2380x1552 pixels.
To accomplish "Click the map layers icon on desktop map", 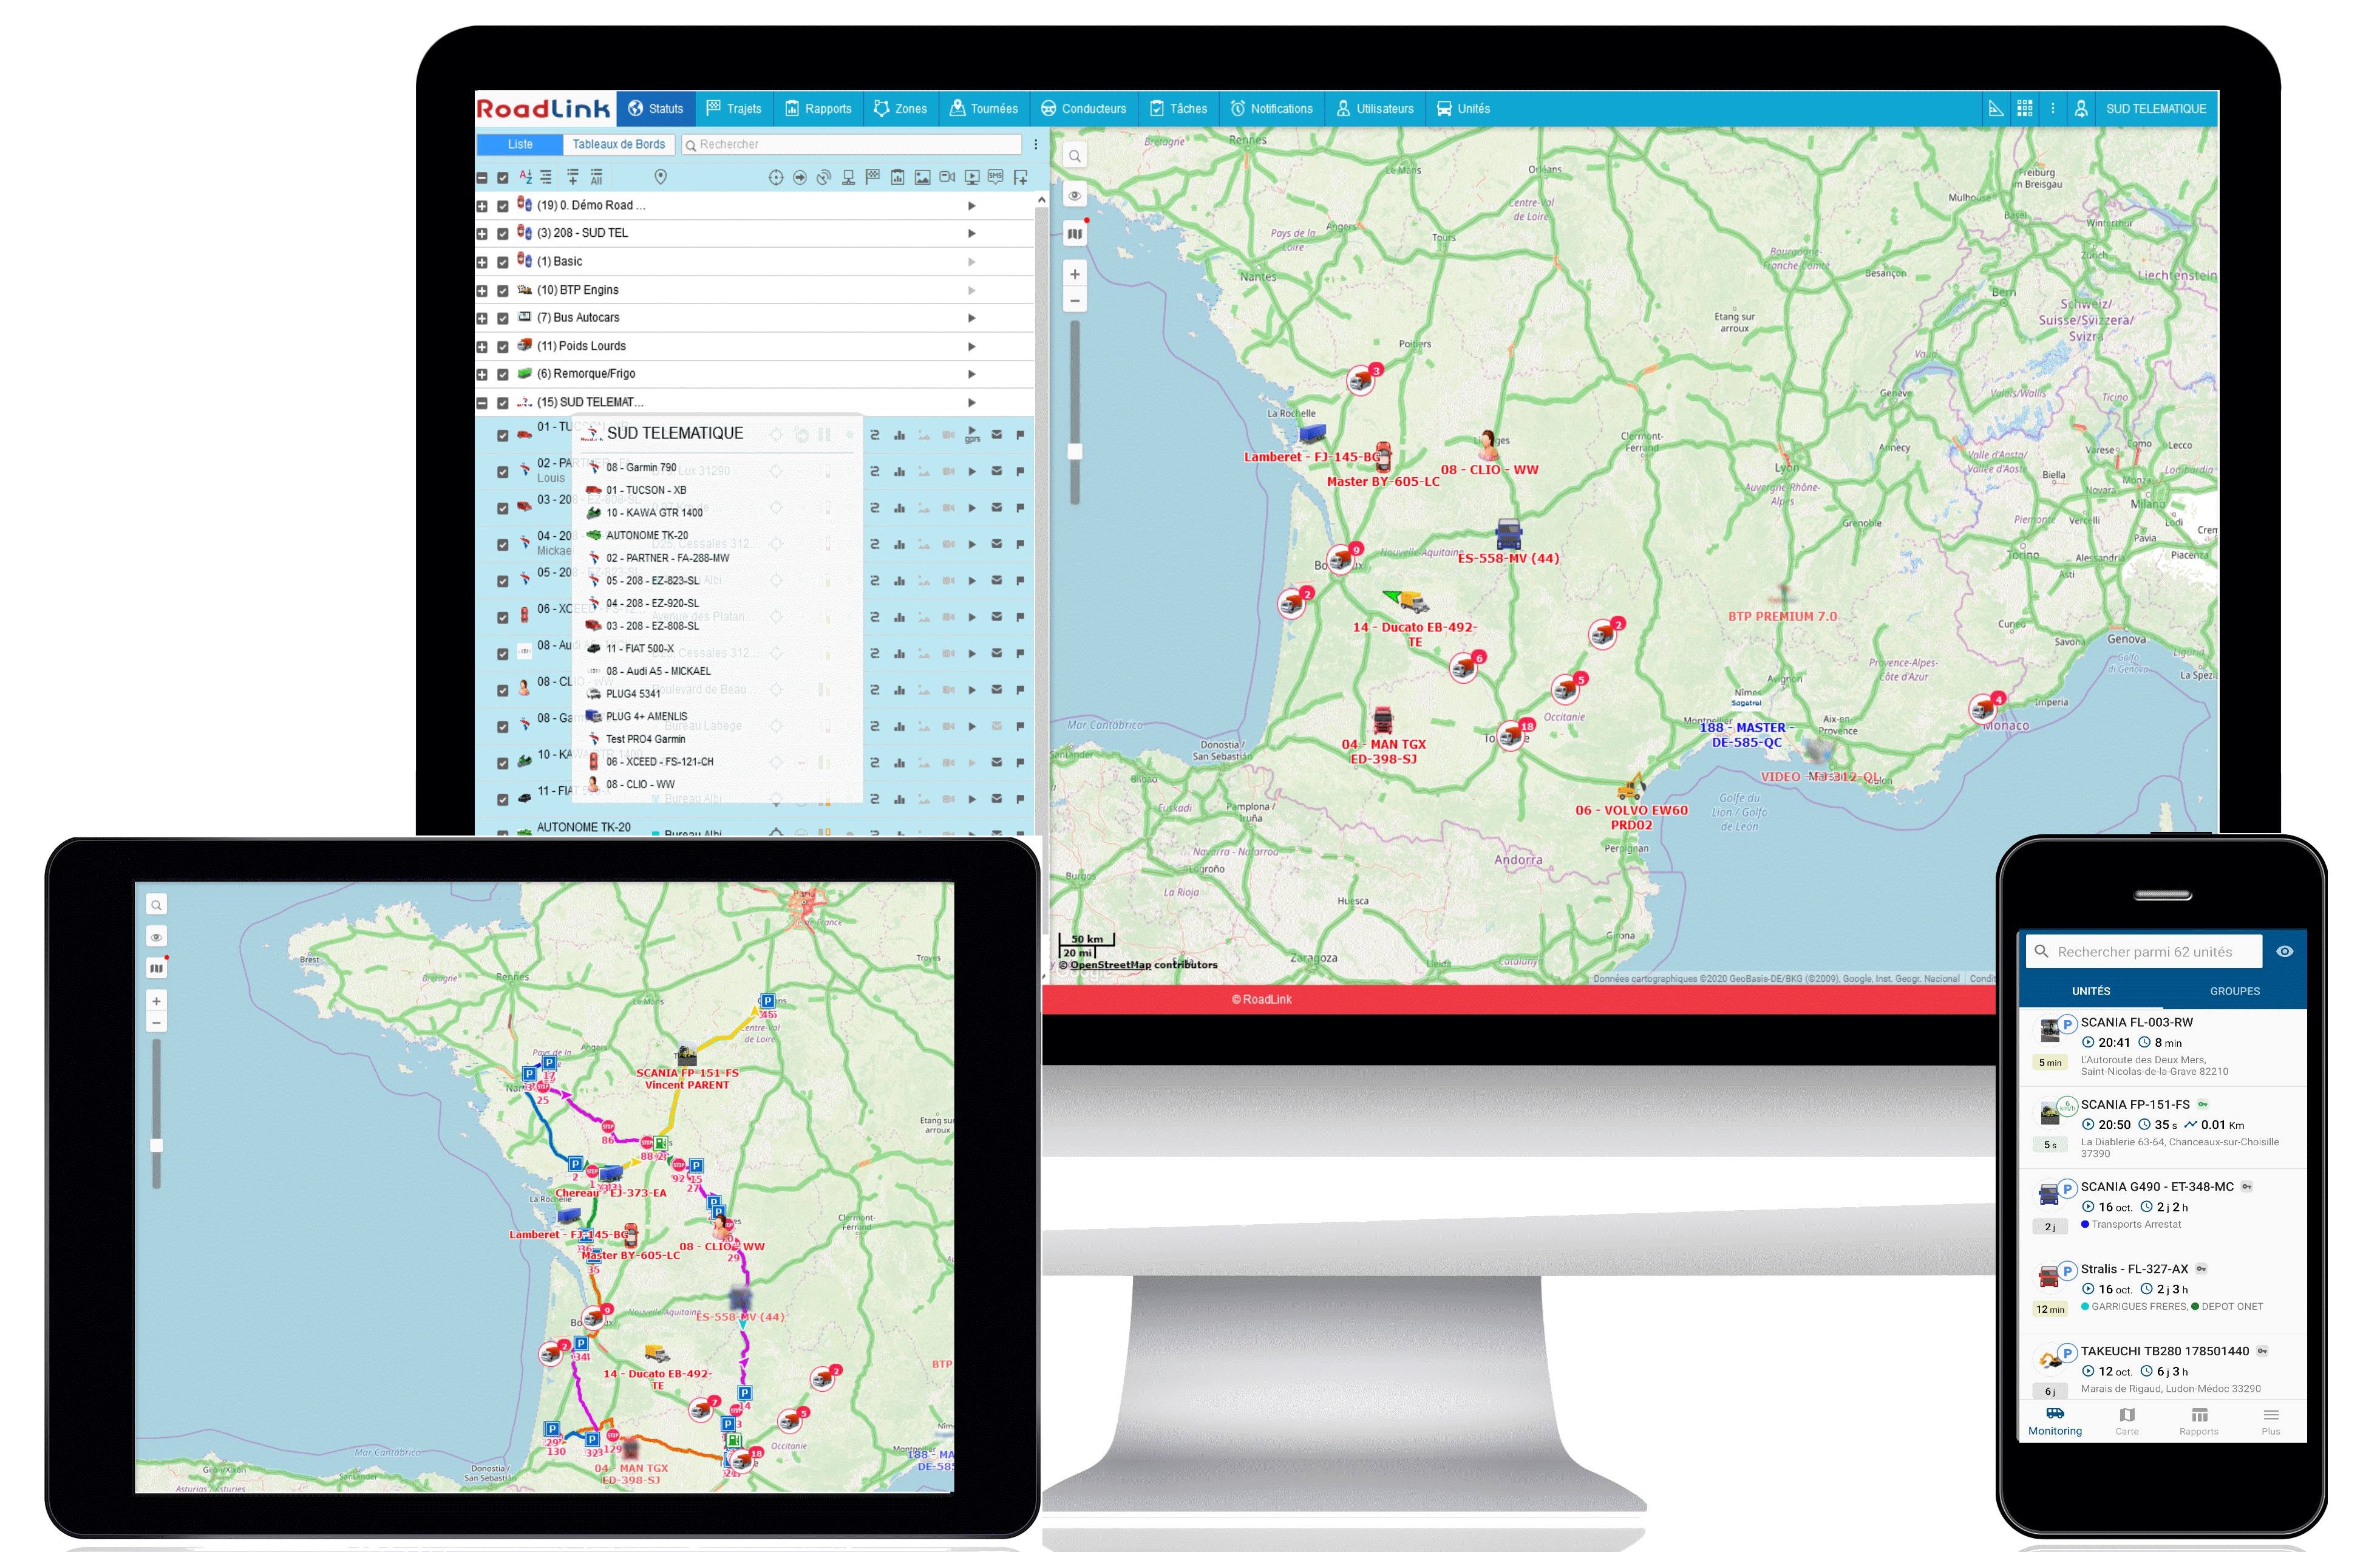I will click(x=1074, y=234).
